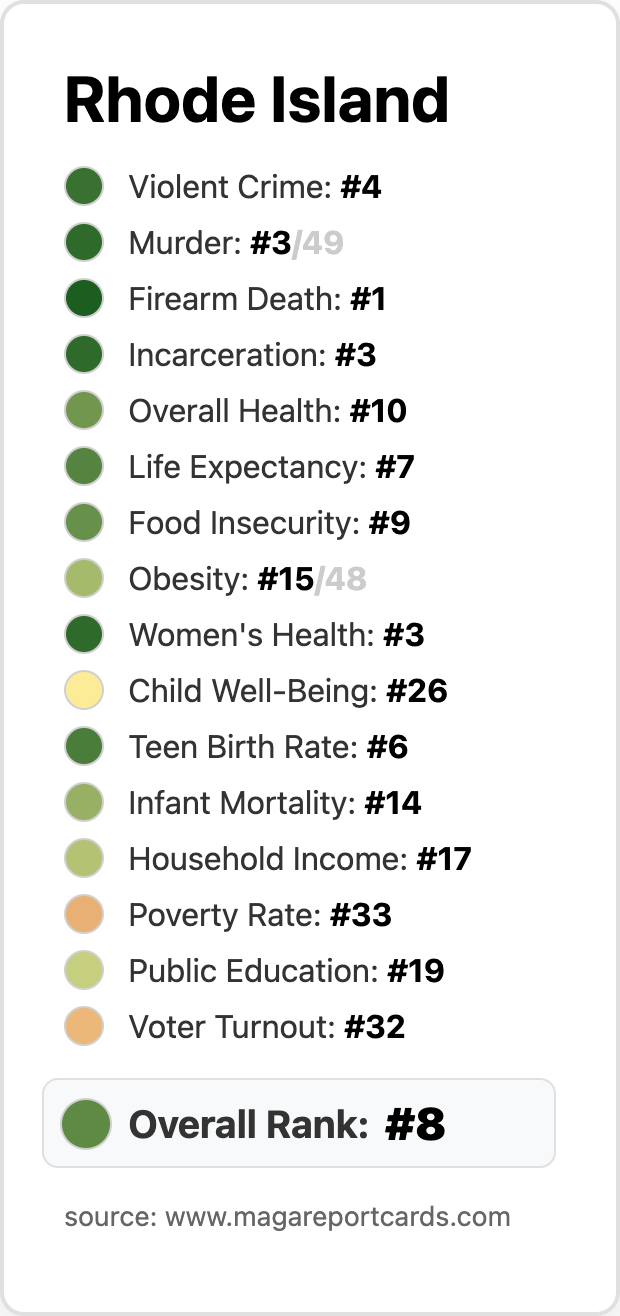The image size is (620, 1316).
Task: Click the Household Income #17 label
Action: tap(300, 859)
